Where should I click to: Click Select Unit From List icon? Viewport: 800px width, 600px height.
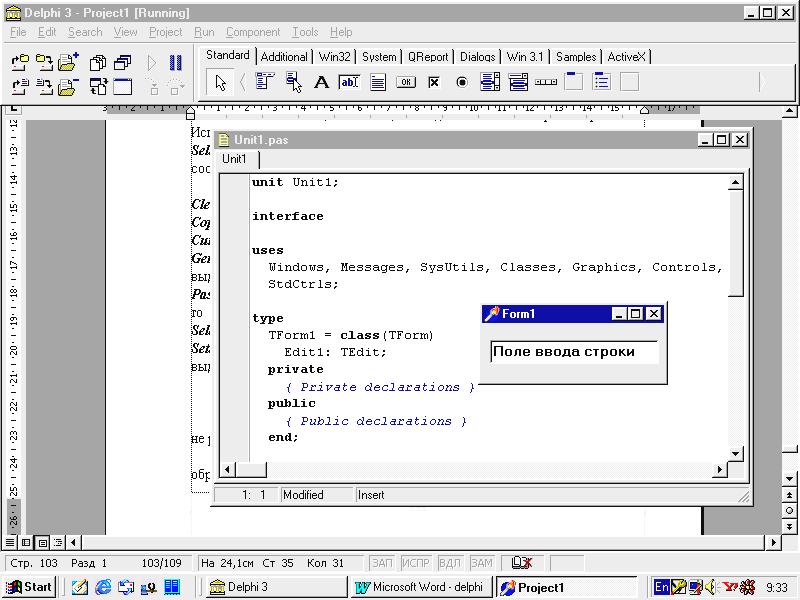click(98, 63)
